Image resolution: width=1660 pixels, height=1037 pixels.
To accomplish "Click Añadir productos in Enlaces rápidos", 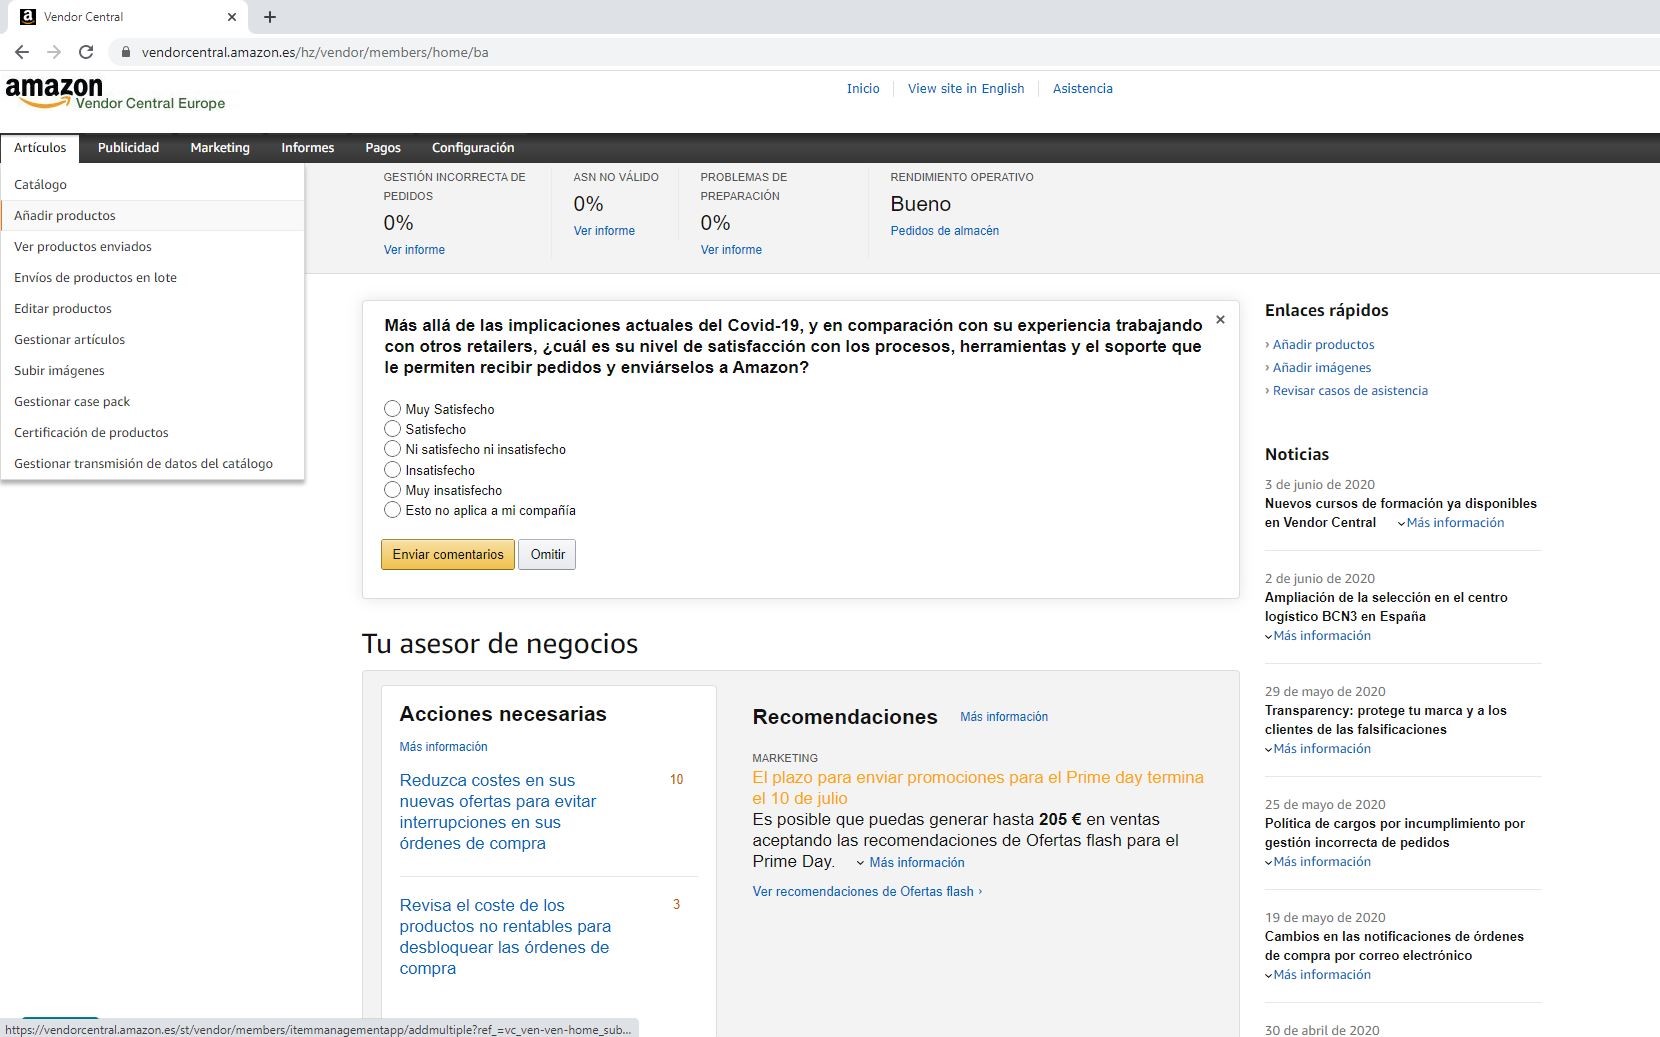I will 1323,345.
